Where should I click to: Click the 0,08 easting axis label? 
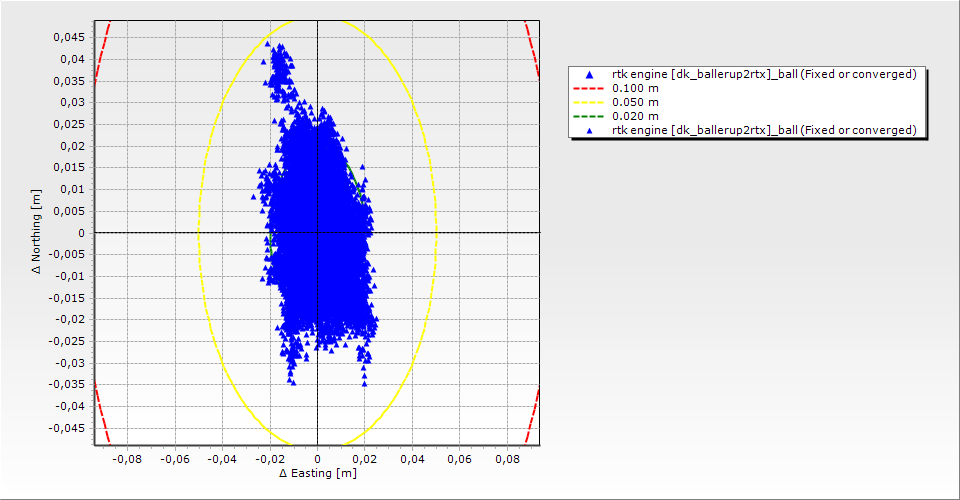pyautogui.click(x=508, y=459)
